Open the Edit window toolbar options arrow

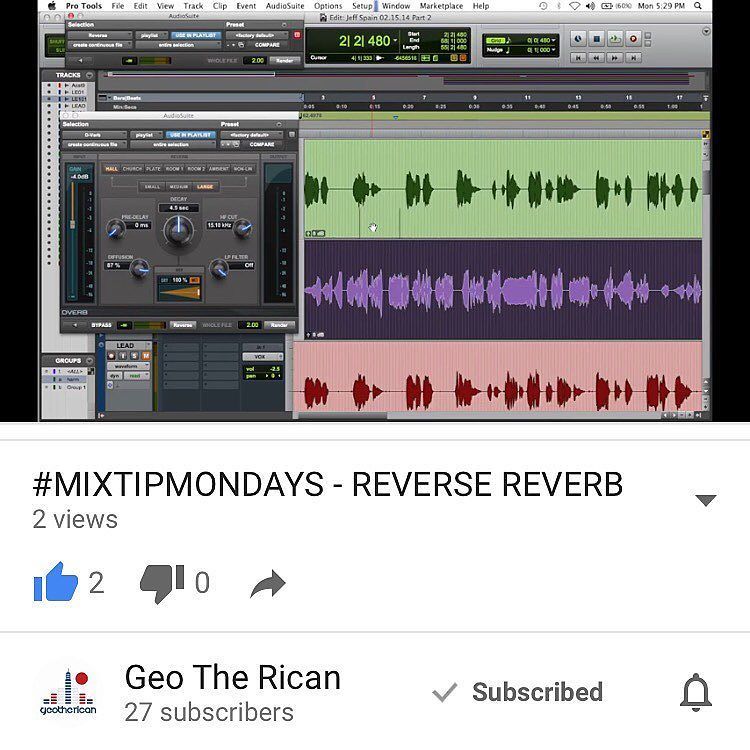(706, 32)
